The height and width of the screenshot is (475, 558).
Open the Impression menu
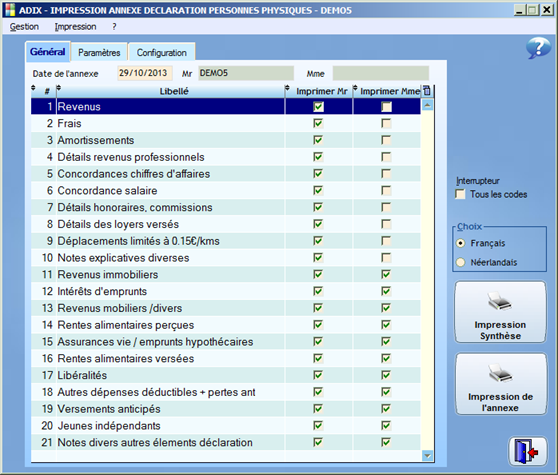(x=75, y=27)
